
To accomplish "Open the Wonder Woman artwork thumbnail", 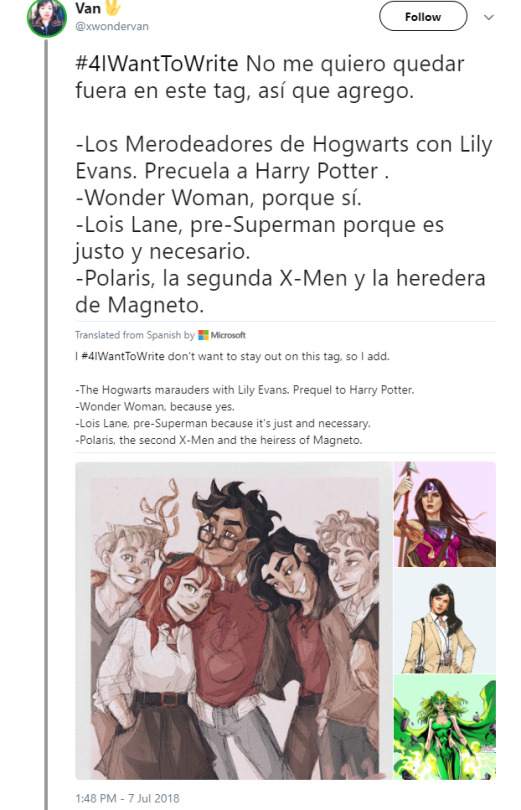I will click(445, 514).
